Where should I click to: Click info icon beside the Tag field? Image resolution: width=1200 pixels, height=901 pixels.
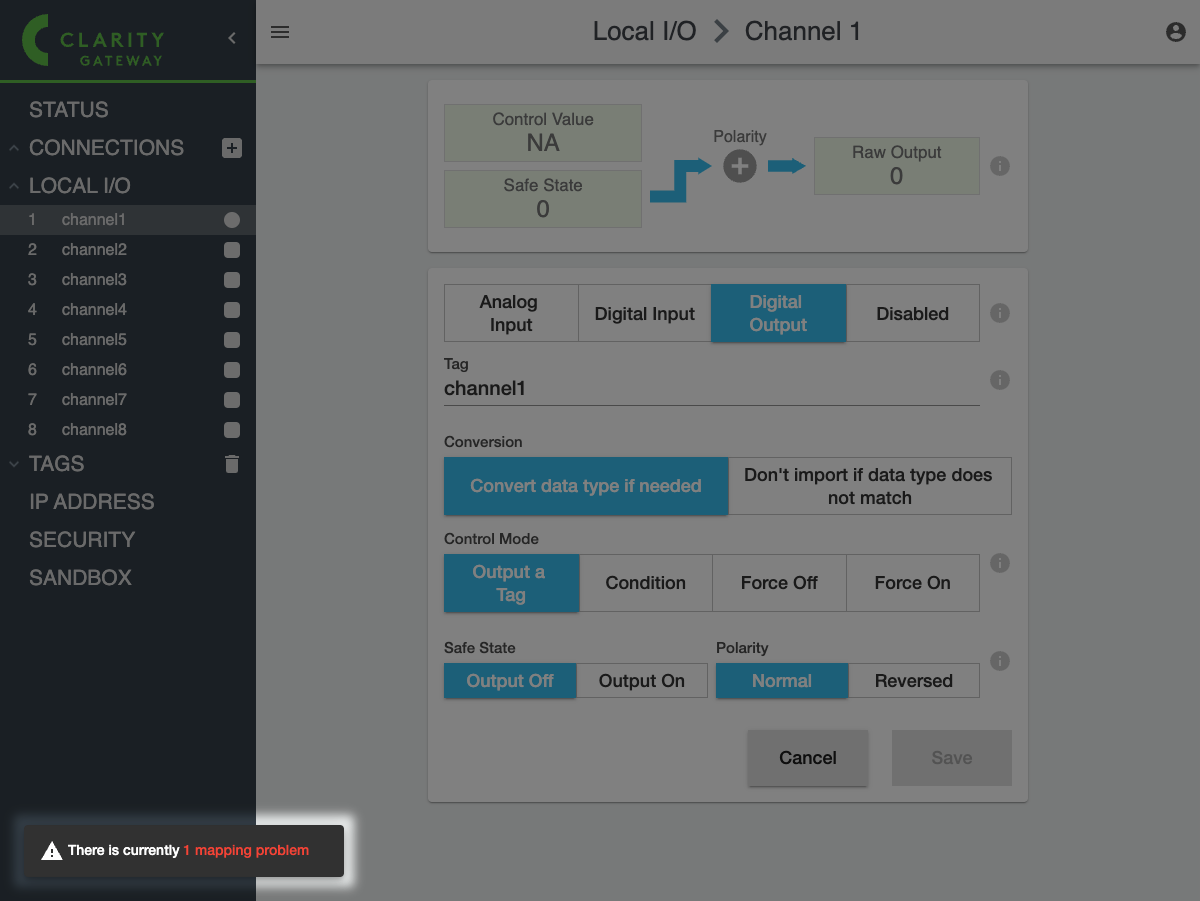click(x=999, y=380)
